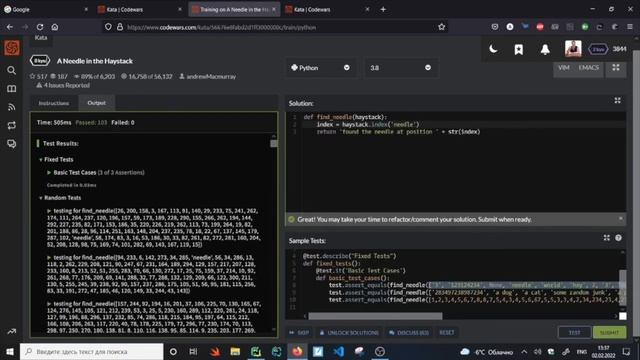Open the Firefox hamburger menu

[x=630, y=27]
